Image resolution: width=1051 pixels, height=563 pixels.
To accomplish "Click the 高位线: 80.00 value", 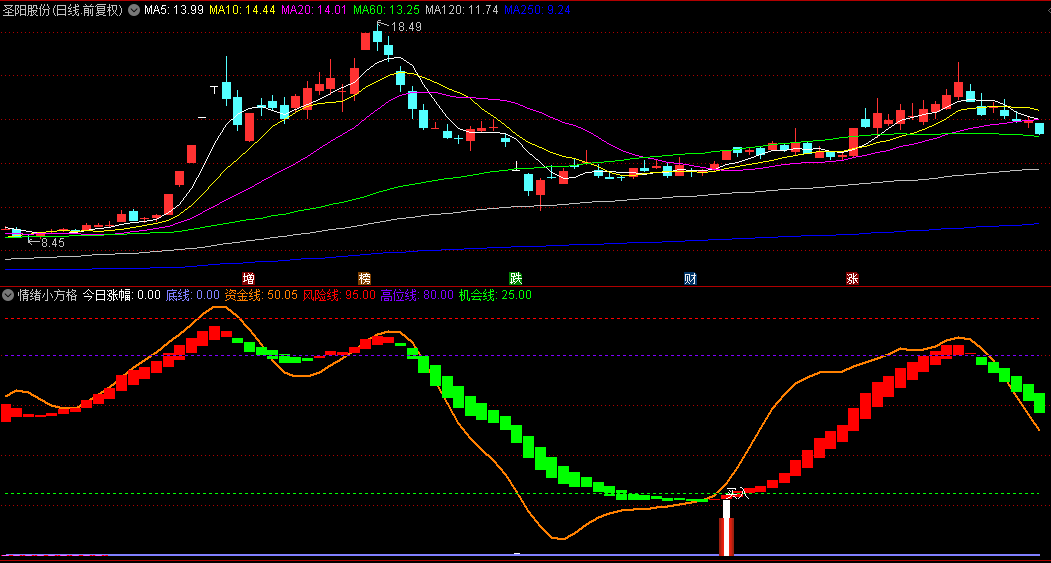I will tap(417, 295).
